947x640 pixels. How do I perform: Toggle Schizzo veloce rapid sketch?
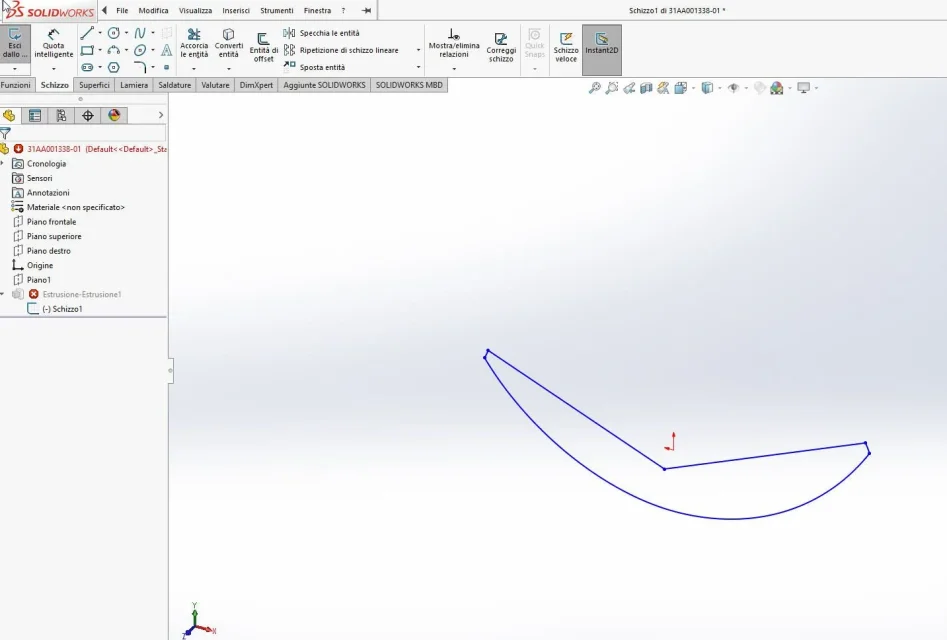tap(566, 47)
